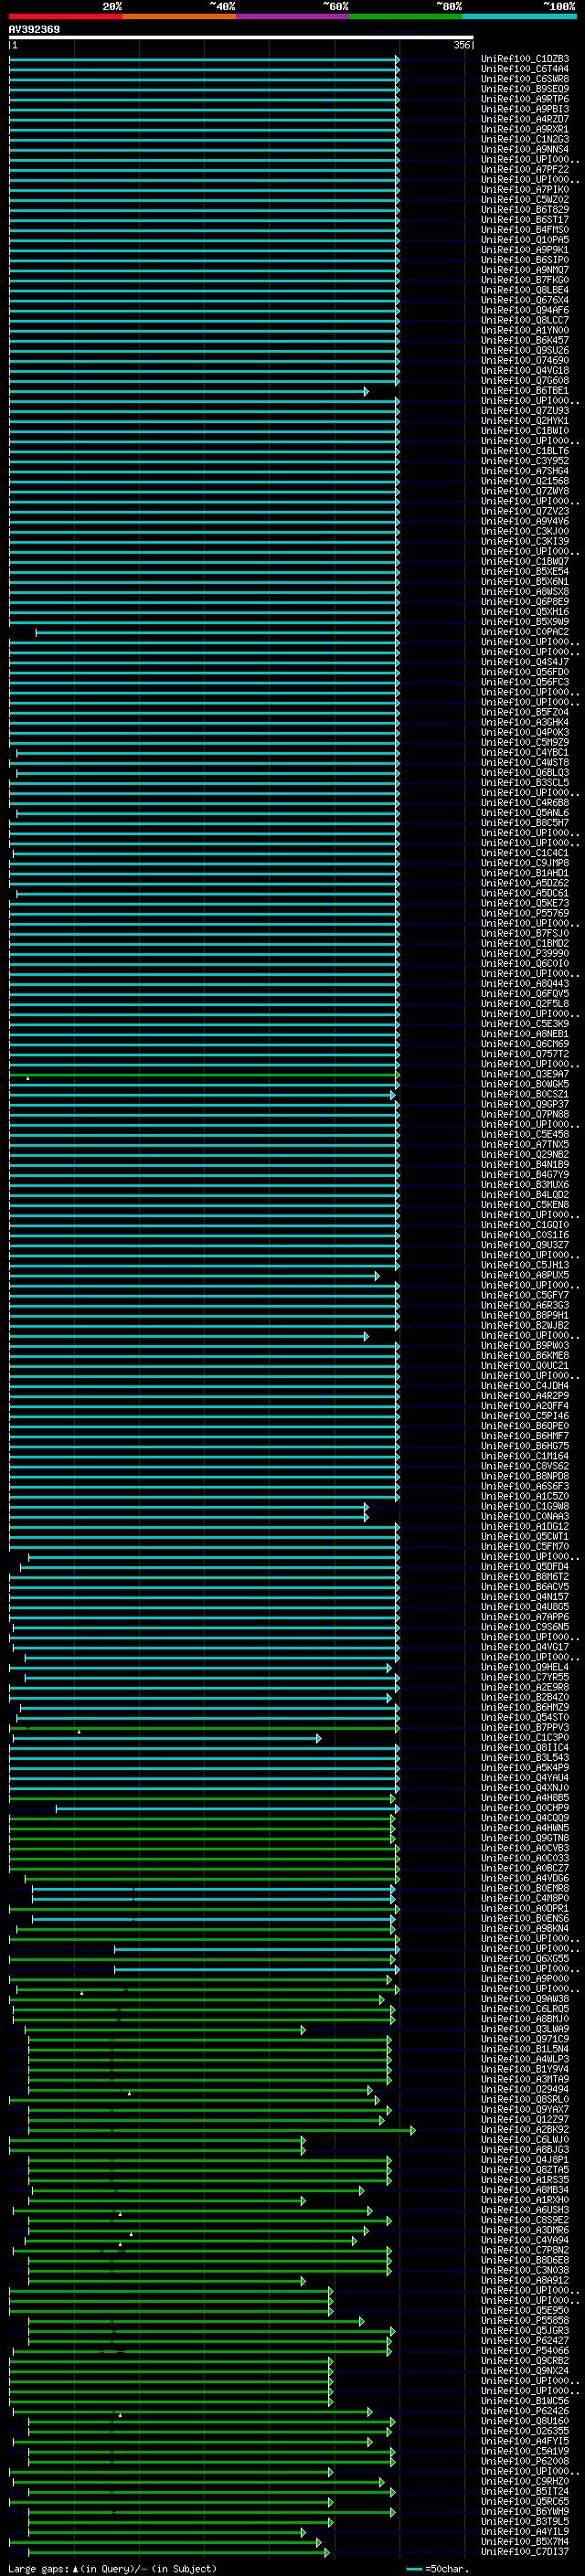The height and width of the screenshot is (2576, 585).
Task: Select the UniRef100_C9RHZ0 label
Action: 525,2482
